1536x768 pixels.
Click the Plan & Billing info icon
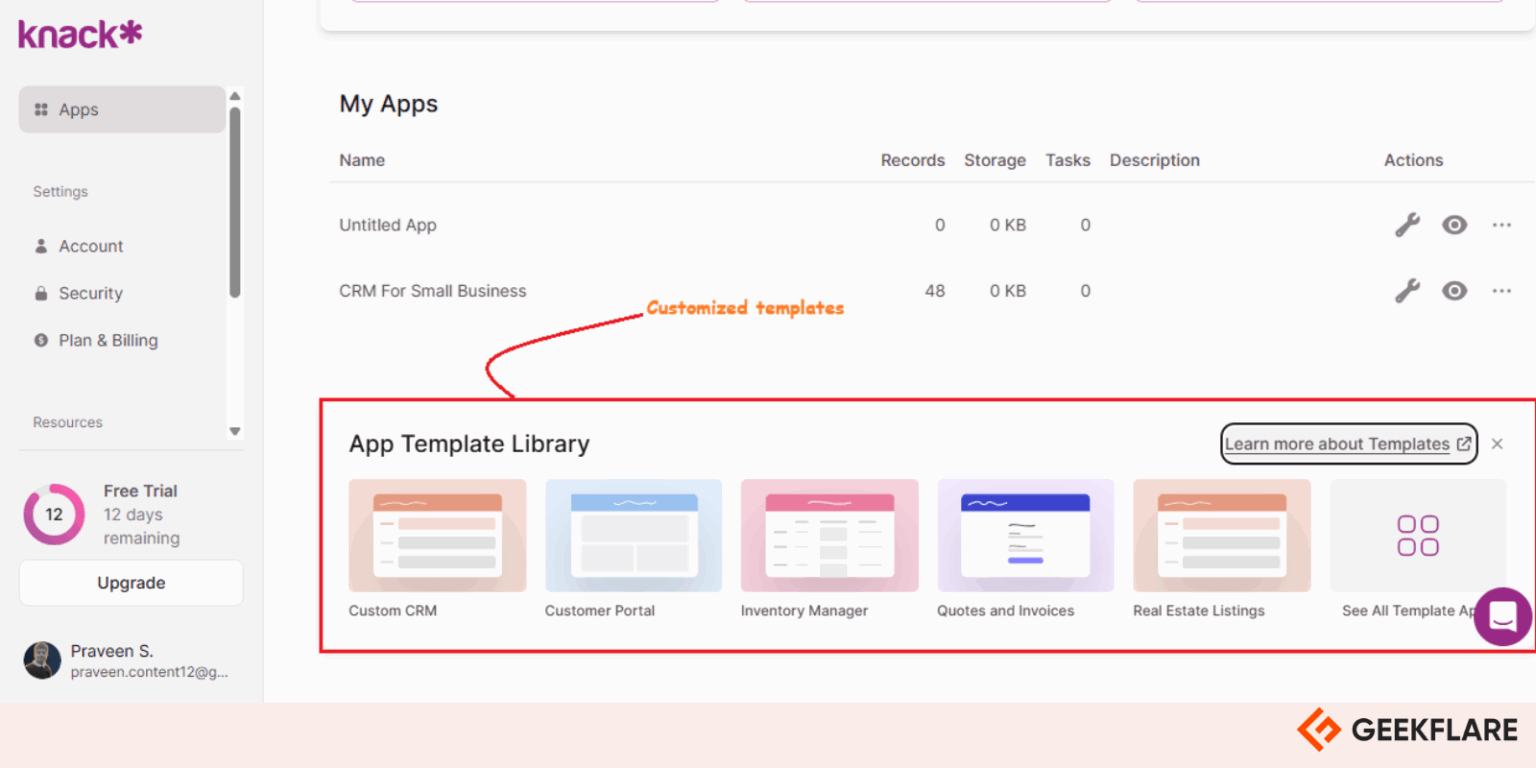tap(40, 340)
